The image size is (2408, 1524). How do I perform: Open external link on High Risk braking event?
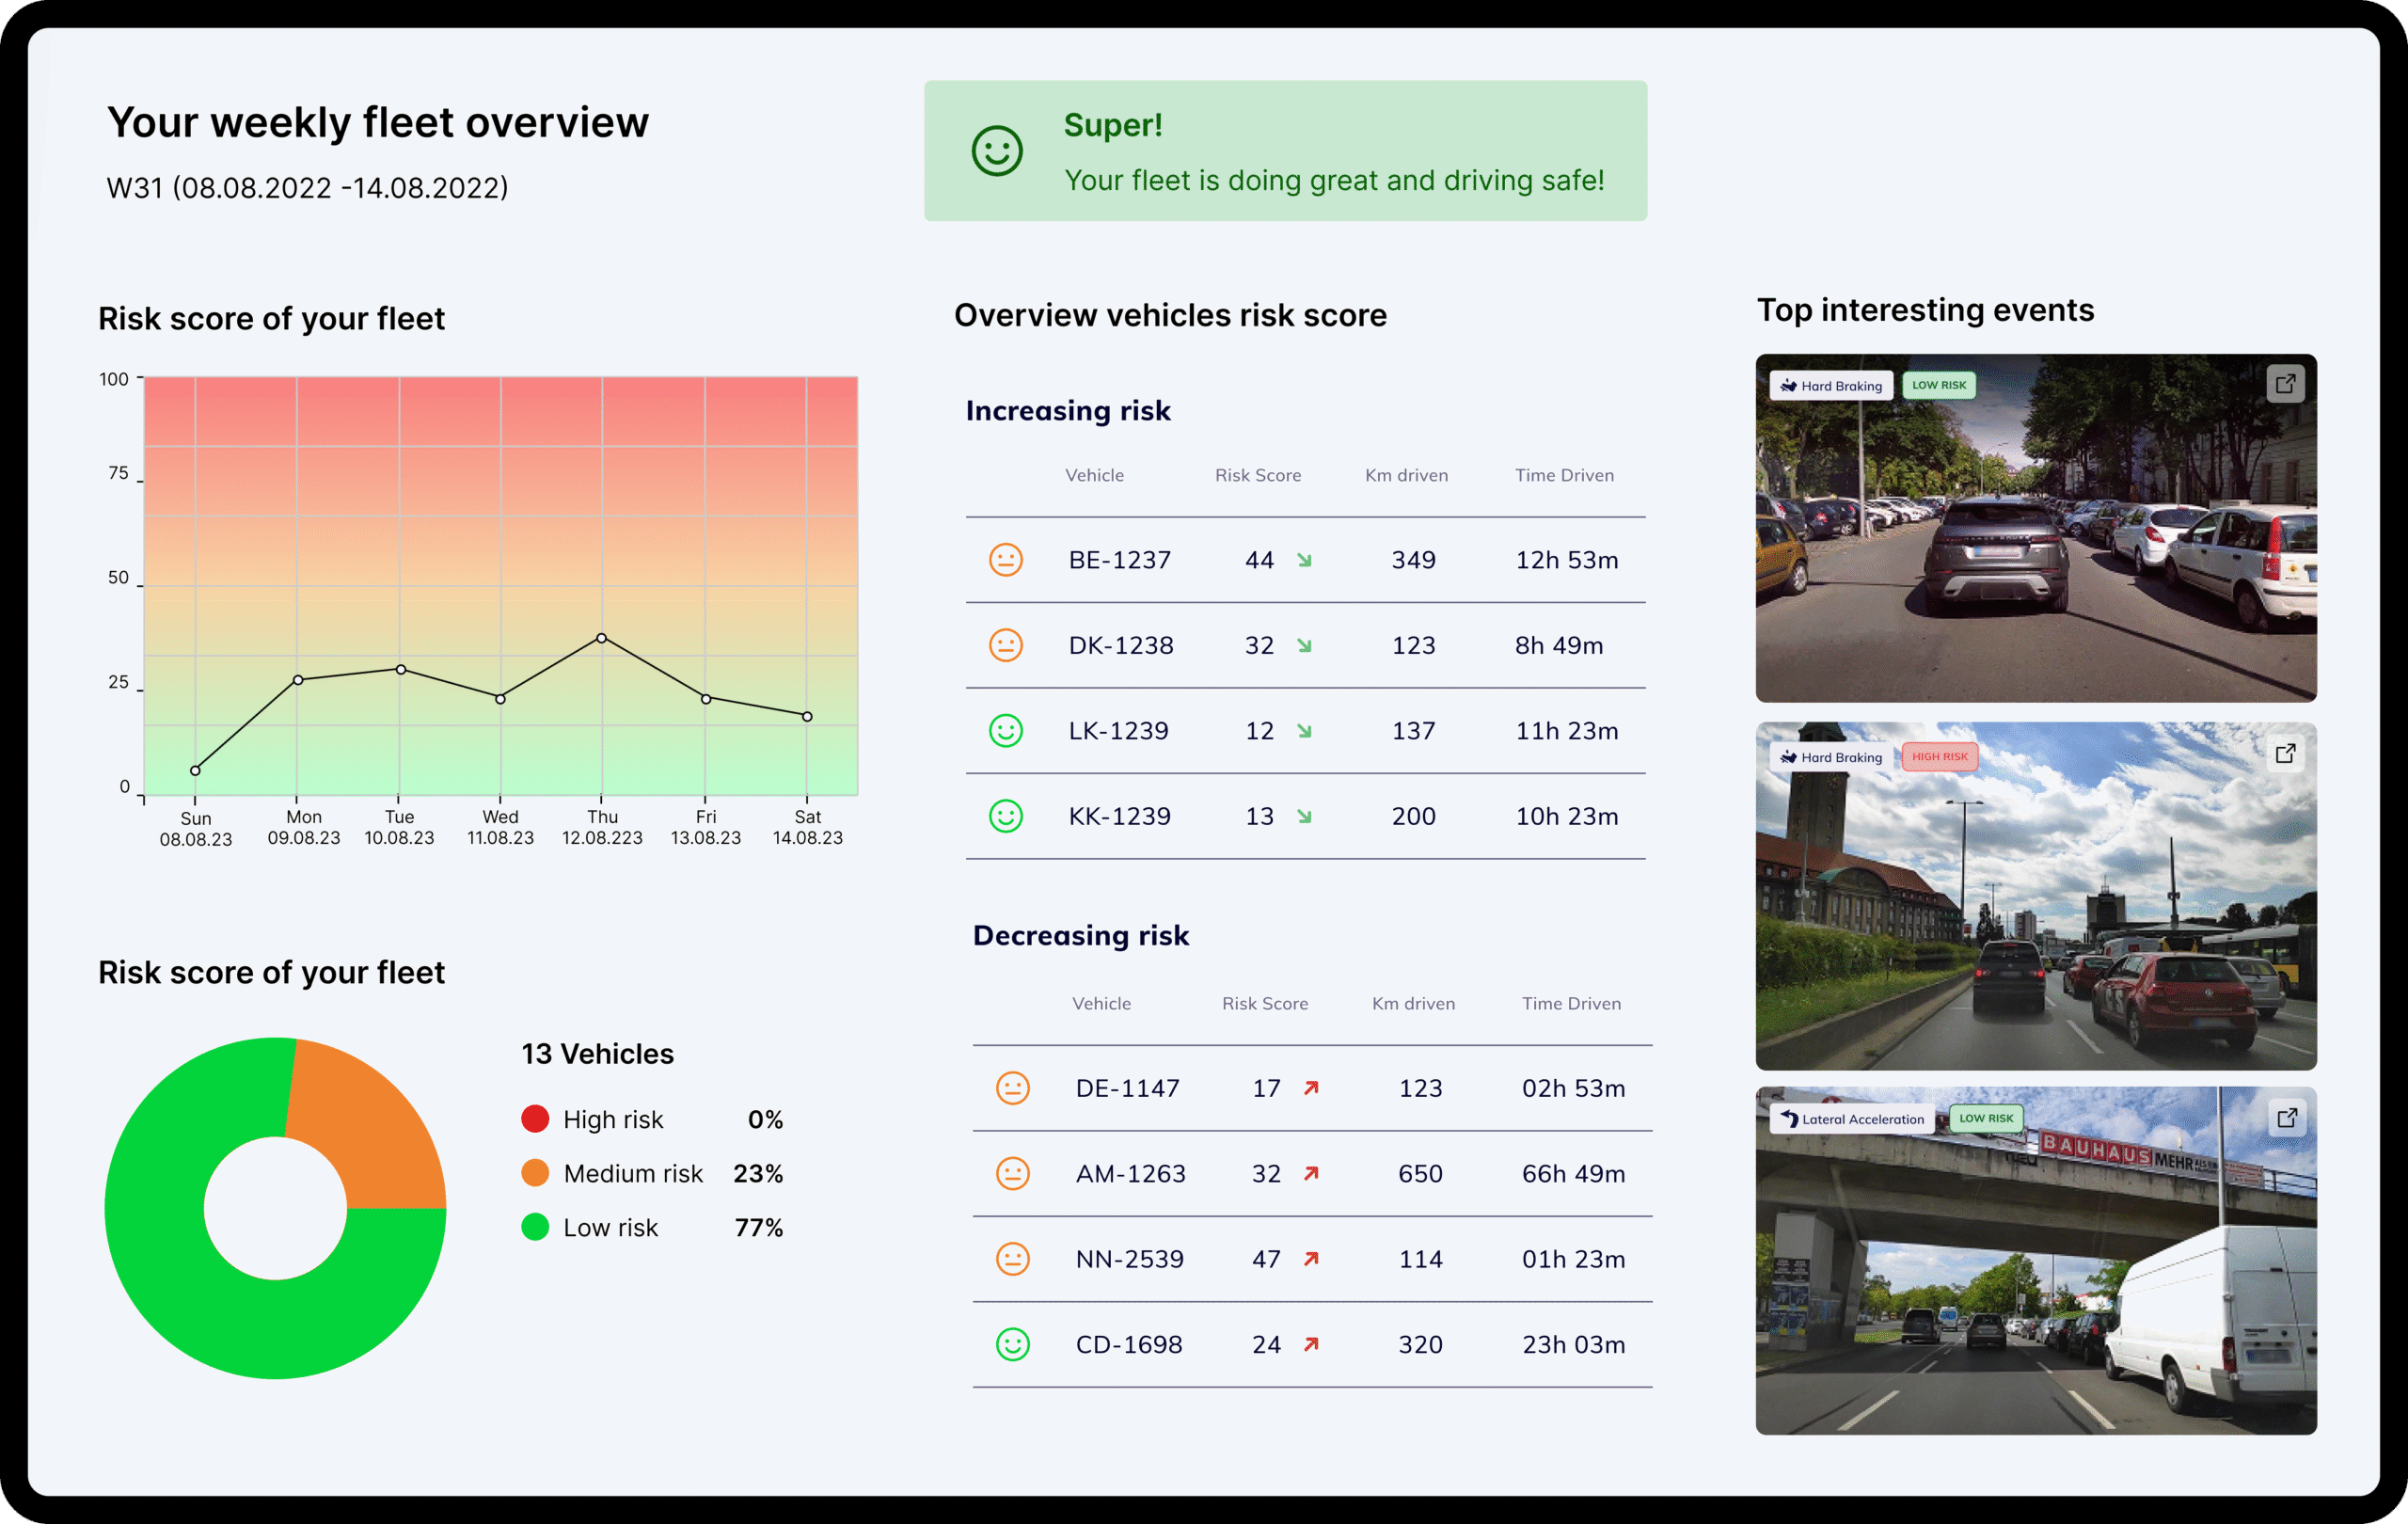tap(2284, 754)
